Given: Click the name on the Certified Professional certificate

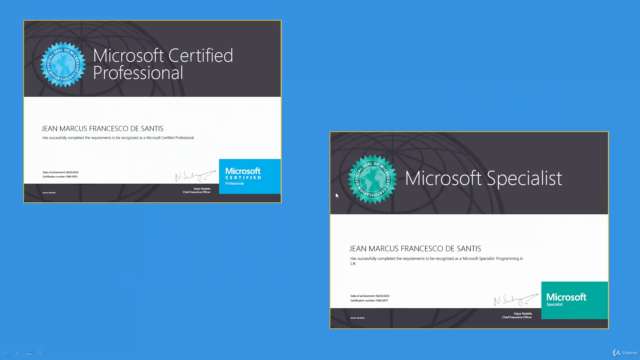Looking at the screenshot, I should point(102,129).
